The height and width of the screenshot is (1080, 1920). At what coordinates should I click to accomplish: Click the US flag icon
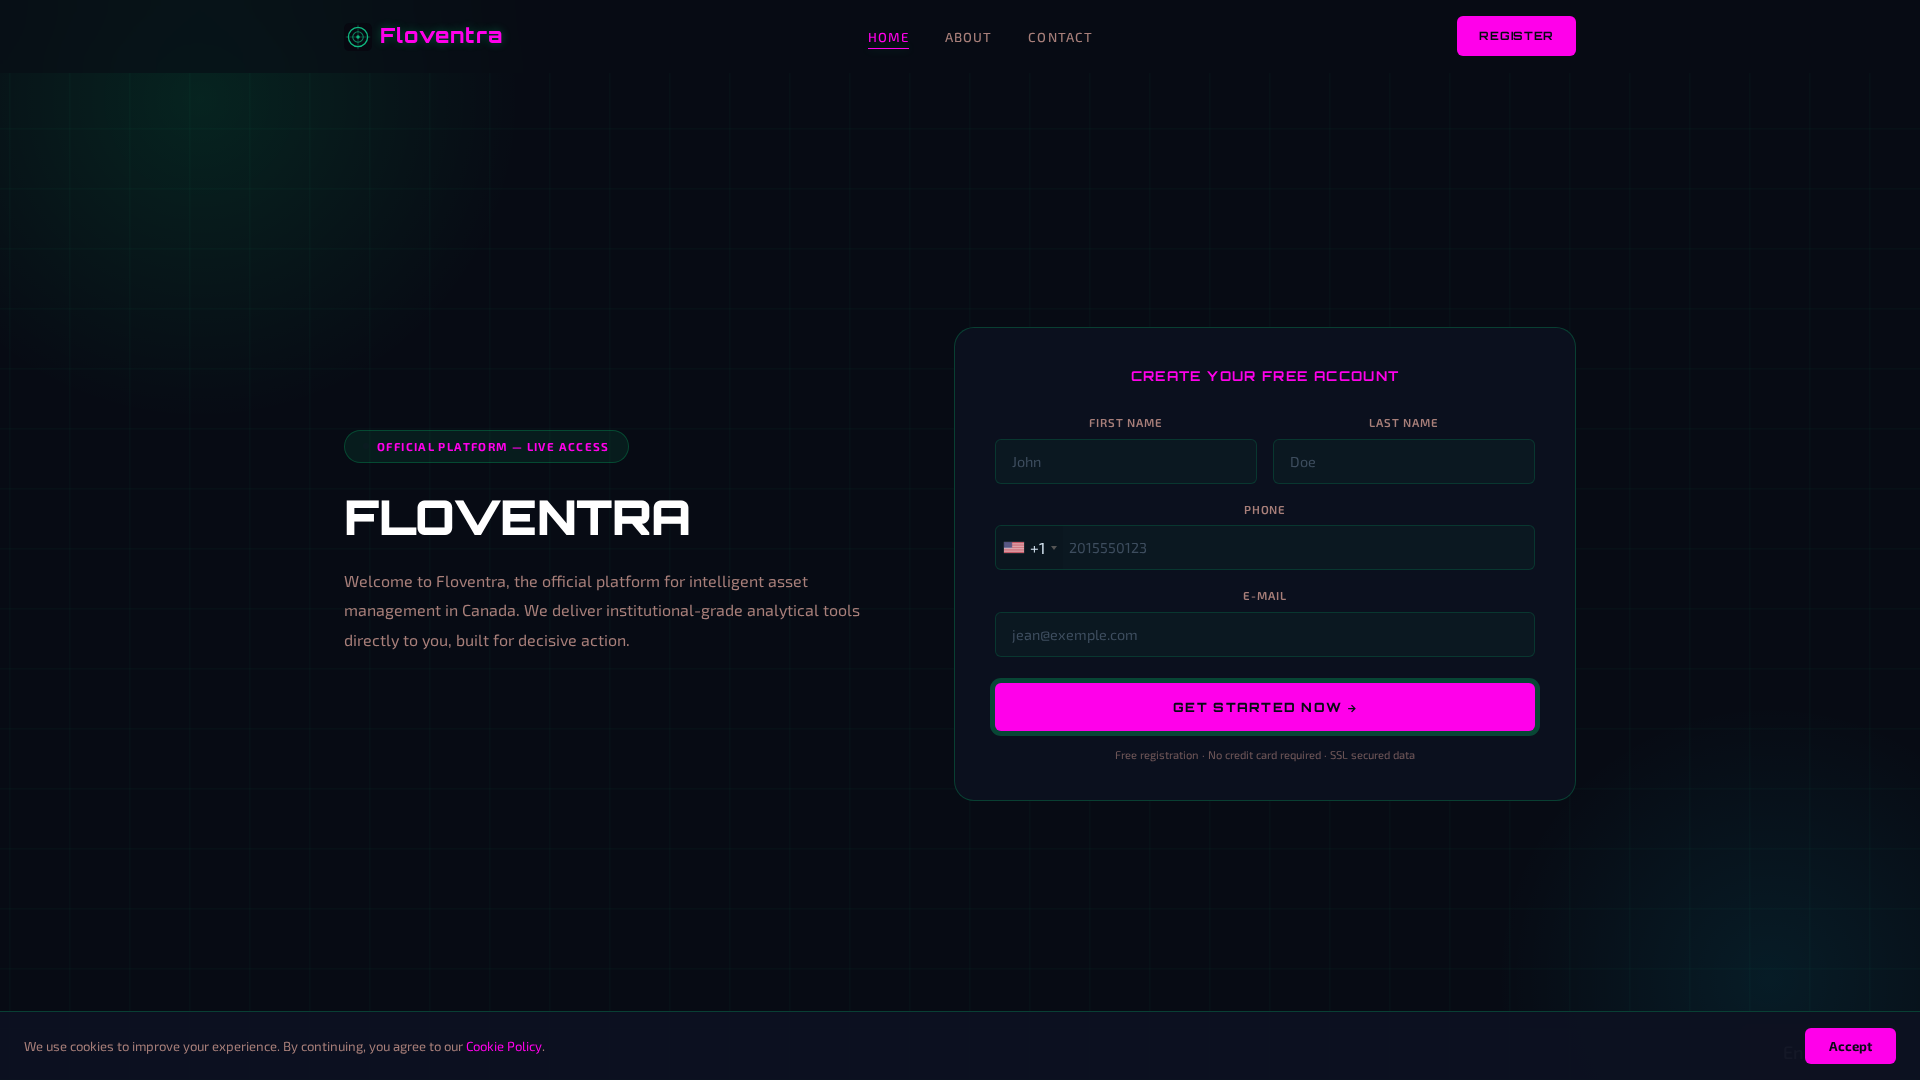pos(1014,548)
